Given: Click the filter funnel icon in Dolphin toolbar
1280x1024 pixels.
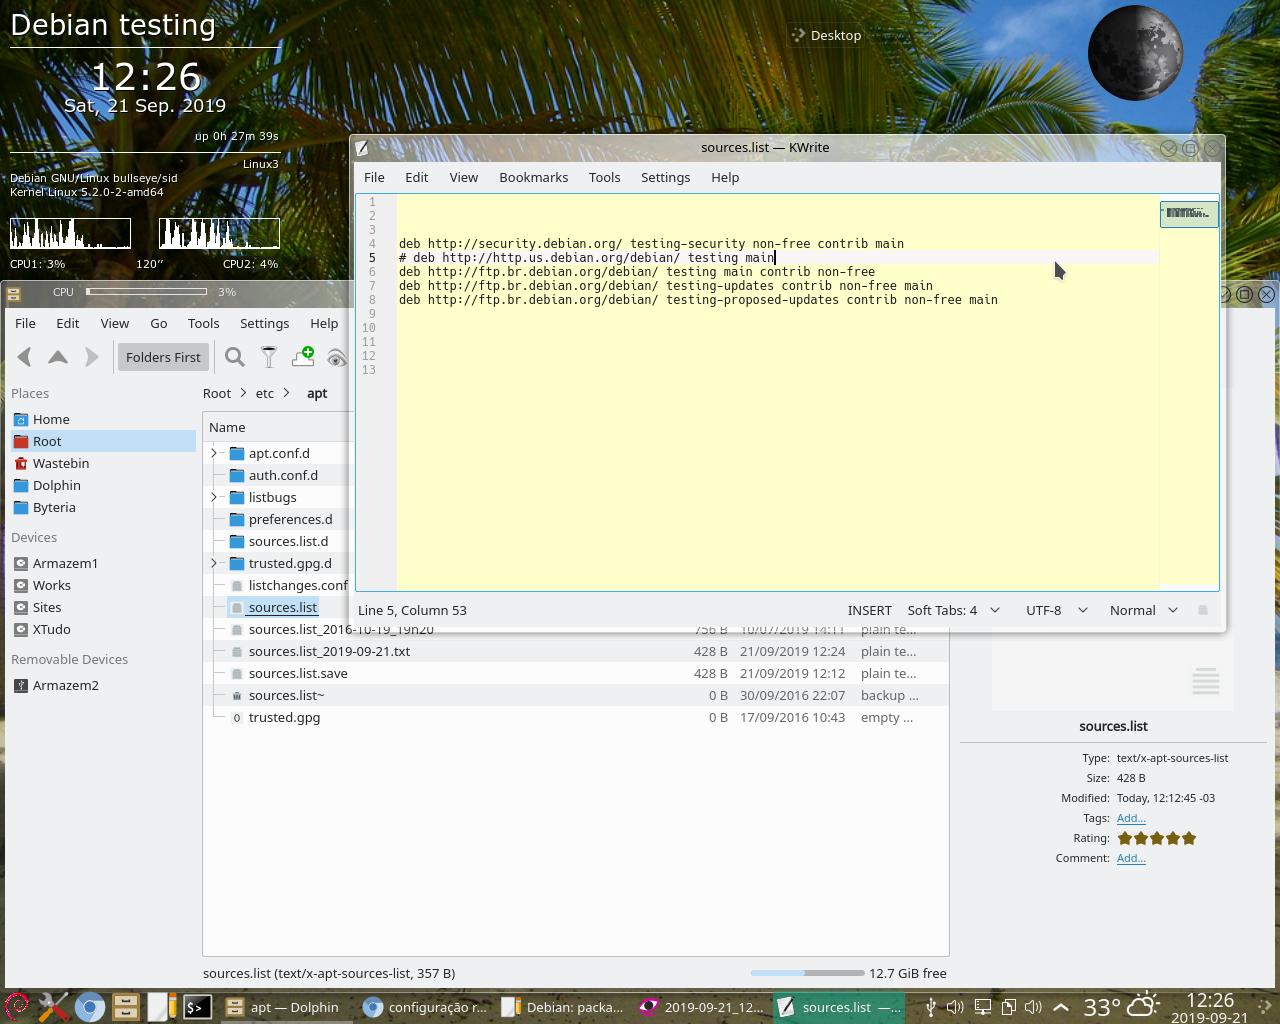Looking at the screenshot, I should 269,357.
